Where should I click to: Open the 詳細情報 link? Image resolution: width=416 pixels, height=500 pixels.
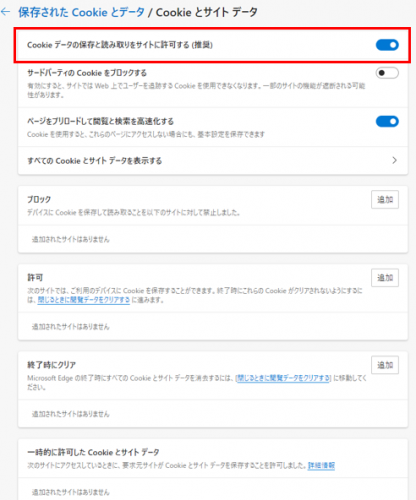(321, 465)
